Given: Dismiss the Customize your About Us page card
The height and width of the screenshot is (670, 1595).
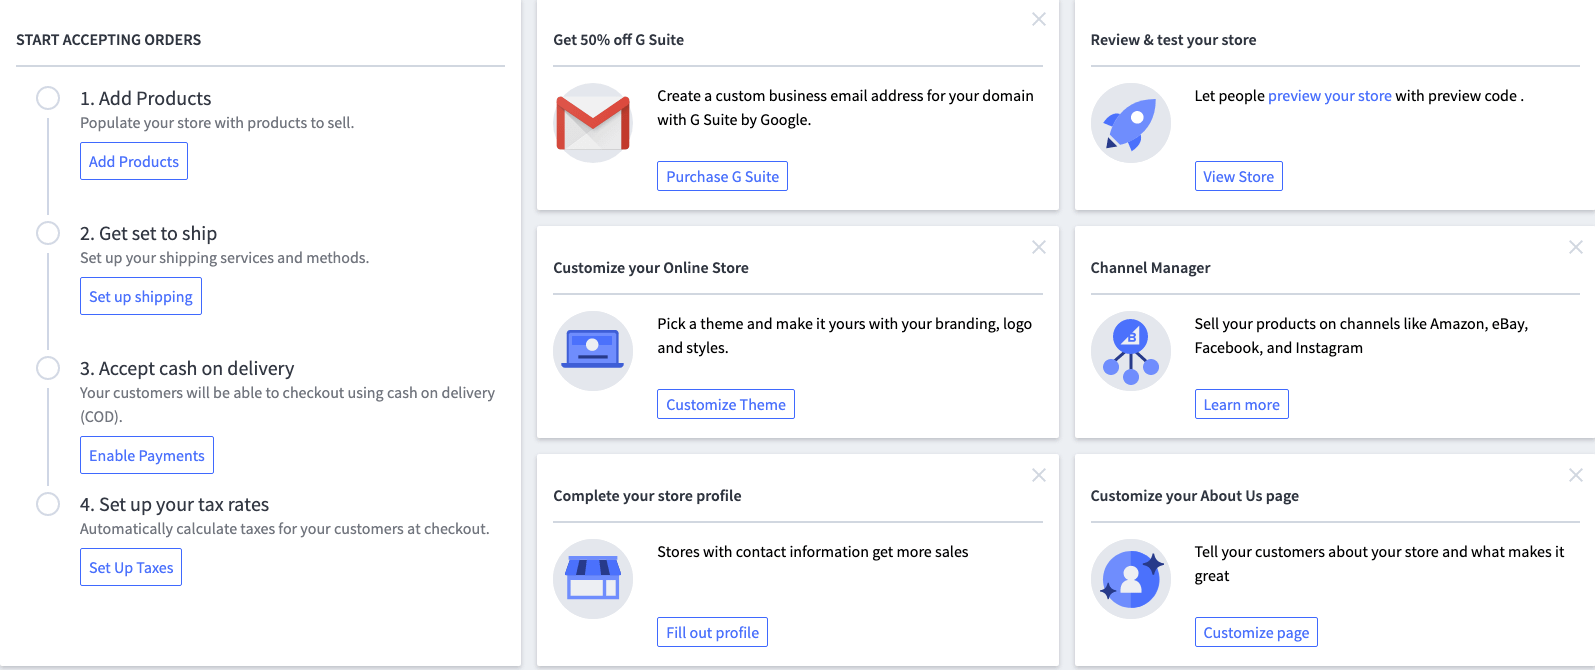Looking at the screenshot, I should tap(1576, 475).
